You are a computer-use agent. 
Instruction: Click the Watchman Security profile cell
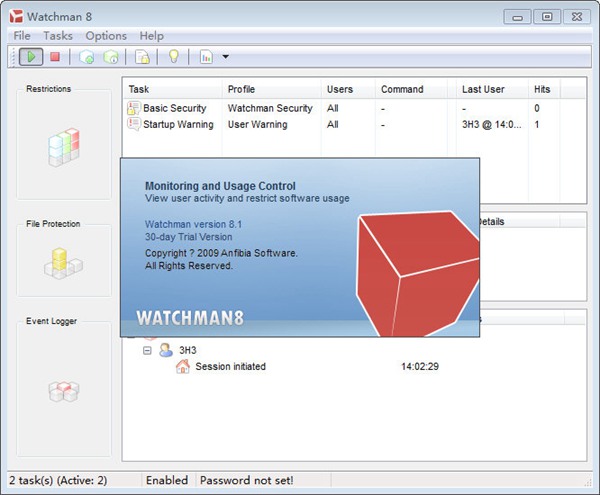pyautogui.click(x=270, y=108)
